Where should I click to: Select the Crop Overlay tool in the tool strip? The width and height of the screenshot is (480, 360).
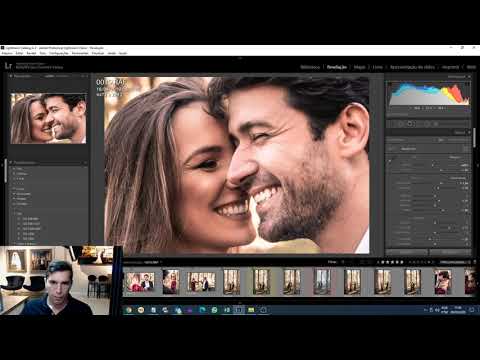click(401, 124)
